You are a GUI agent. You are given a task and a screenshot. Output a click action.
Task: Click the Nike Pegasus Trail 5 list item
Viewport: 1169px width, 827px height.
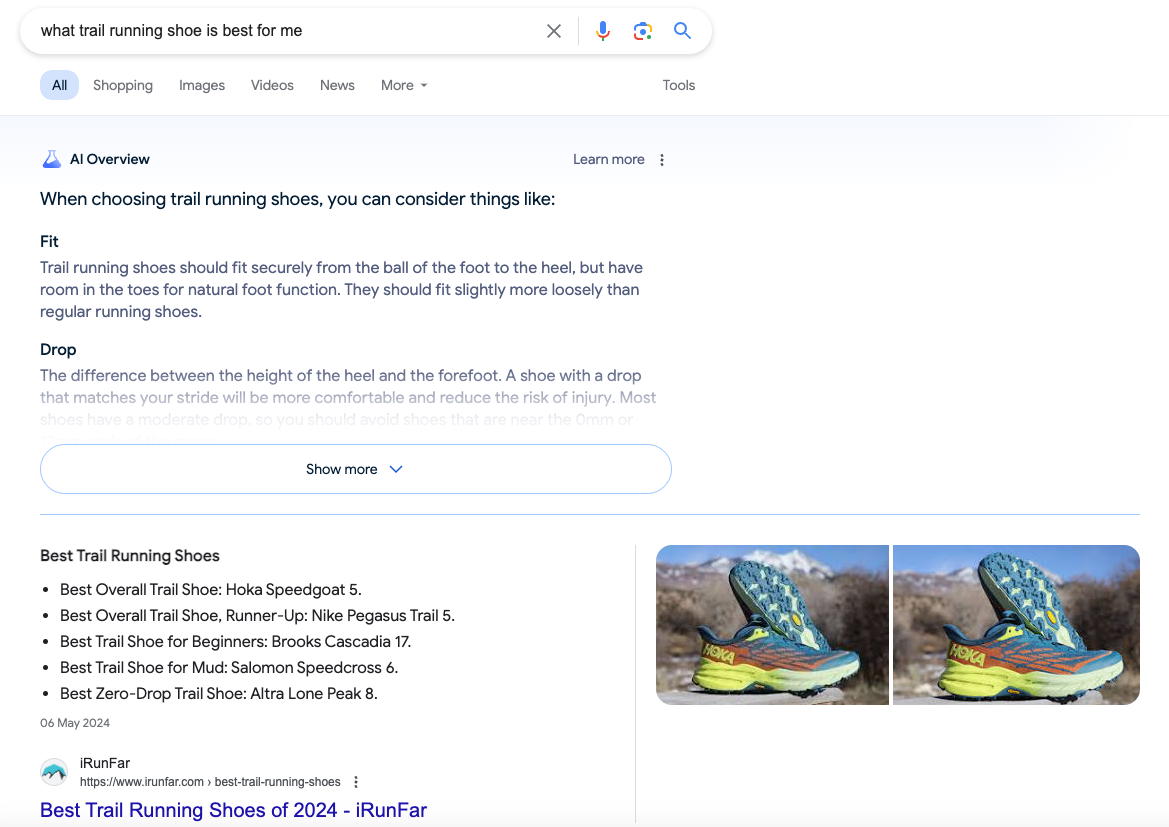(257, 616)
